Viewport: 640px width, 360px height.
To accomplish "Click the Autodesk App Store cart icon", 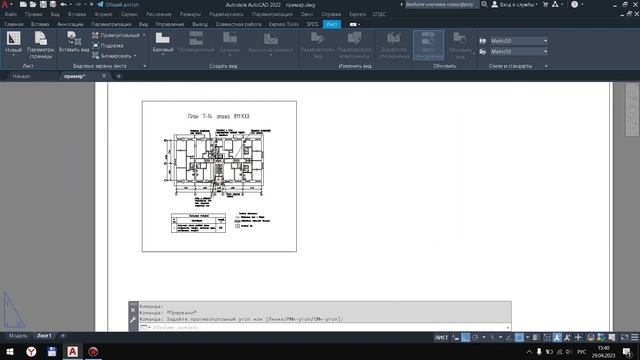I will [545, 4].
